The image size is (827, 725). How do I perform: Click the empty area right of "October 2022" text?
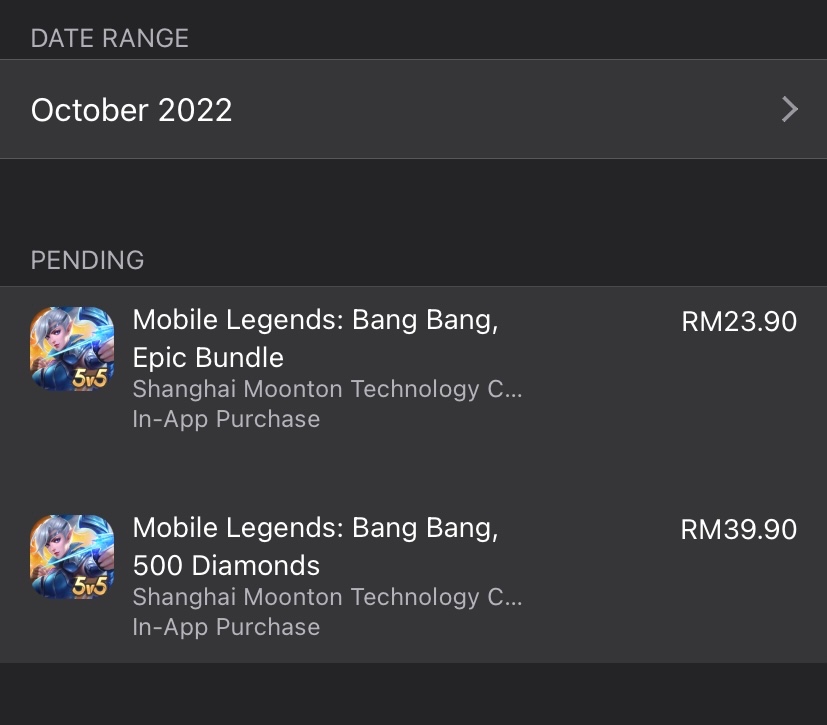tap(500, 110)
